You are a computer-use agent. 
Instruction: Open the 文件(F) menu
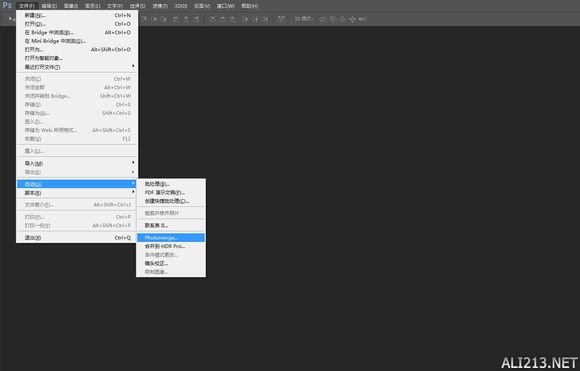coord(27,6)
